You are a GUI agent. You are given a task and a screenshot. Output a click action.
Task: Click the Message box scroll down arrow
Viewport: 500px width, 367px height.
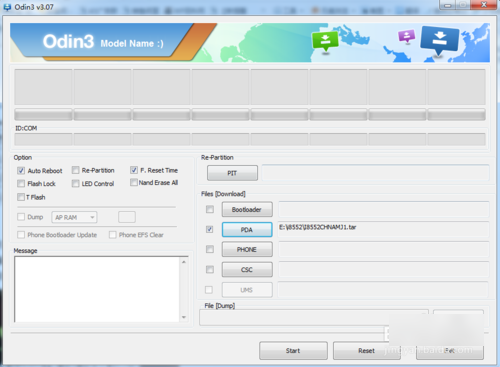point(184,317)
